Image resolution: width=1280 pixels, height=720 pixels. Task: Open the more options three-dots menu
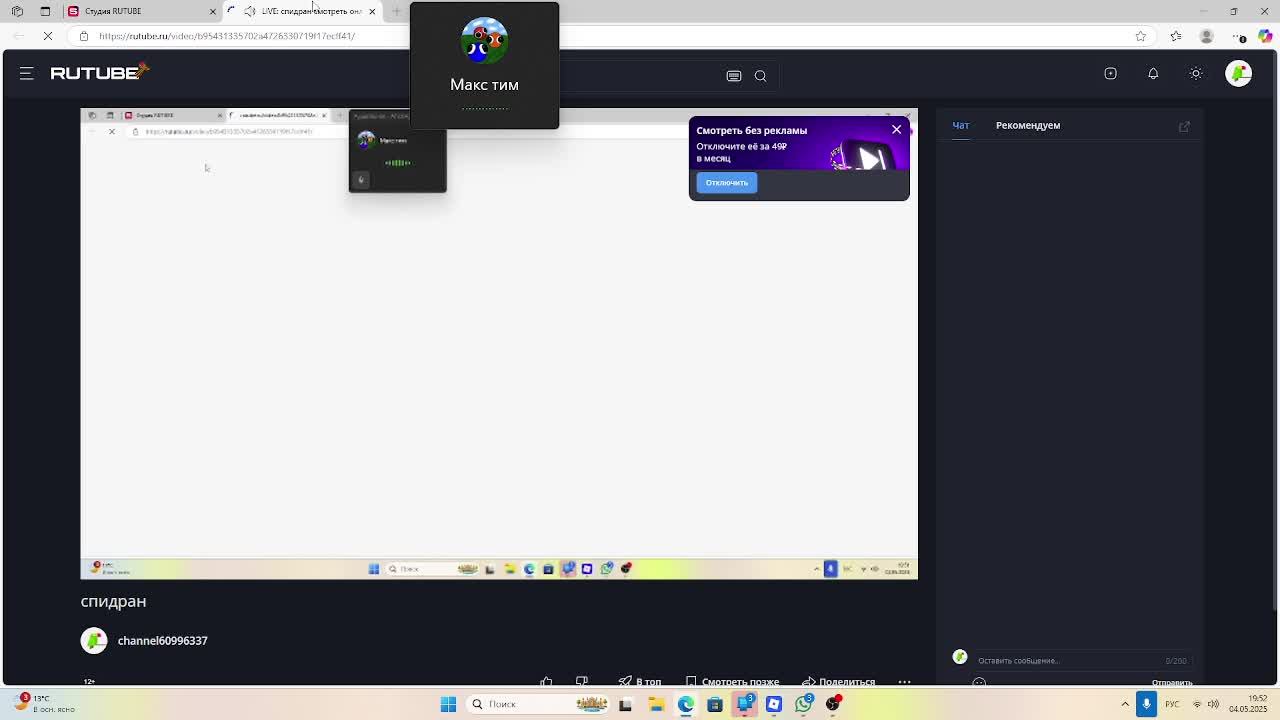point(904,682)
